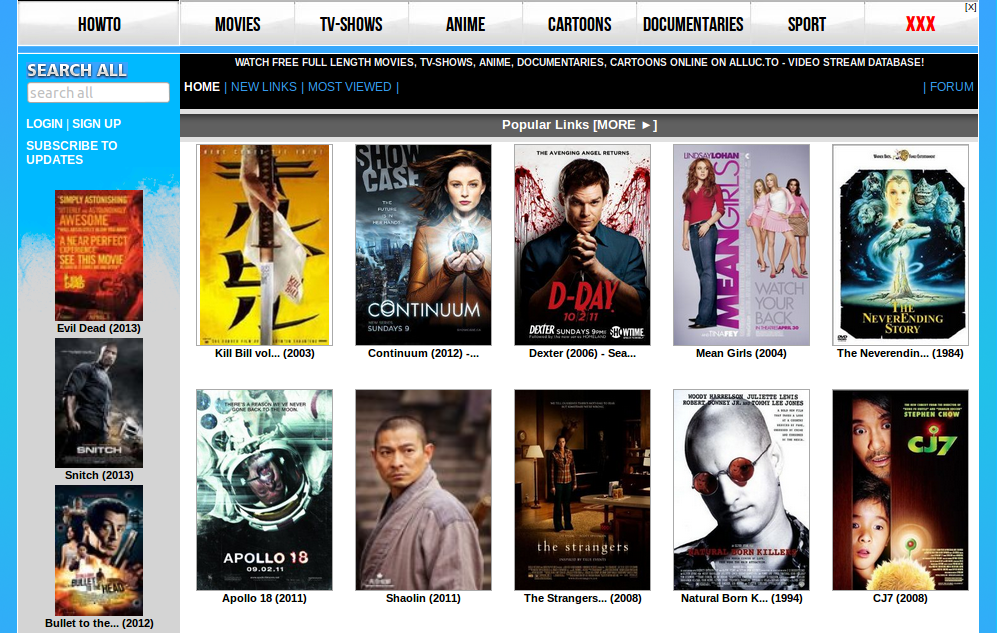Open Natural Born Killers poster

point(741,490)
